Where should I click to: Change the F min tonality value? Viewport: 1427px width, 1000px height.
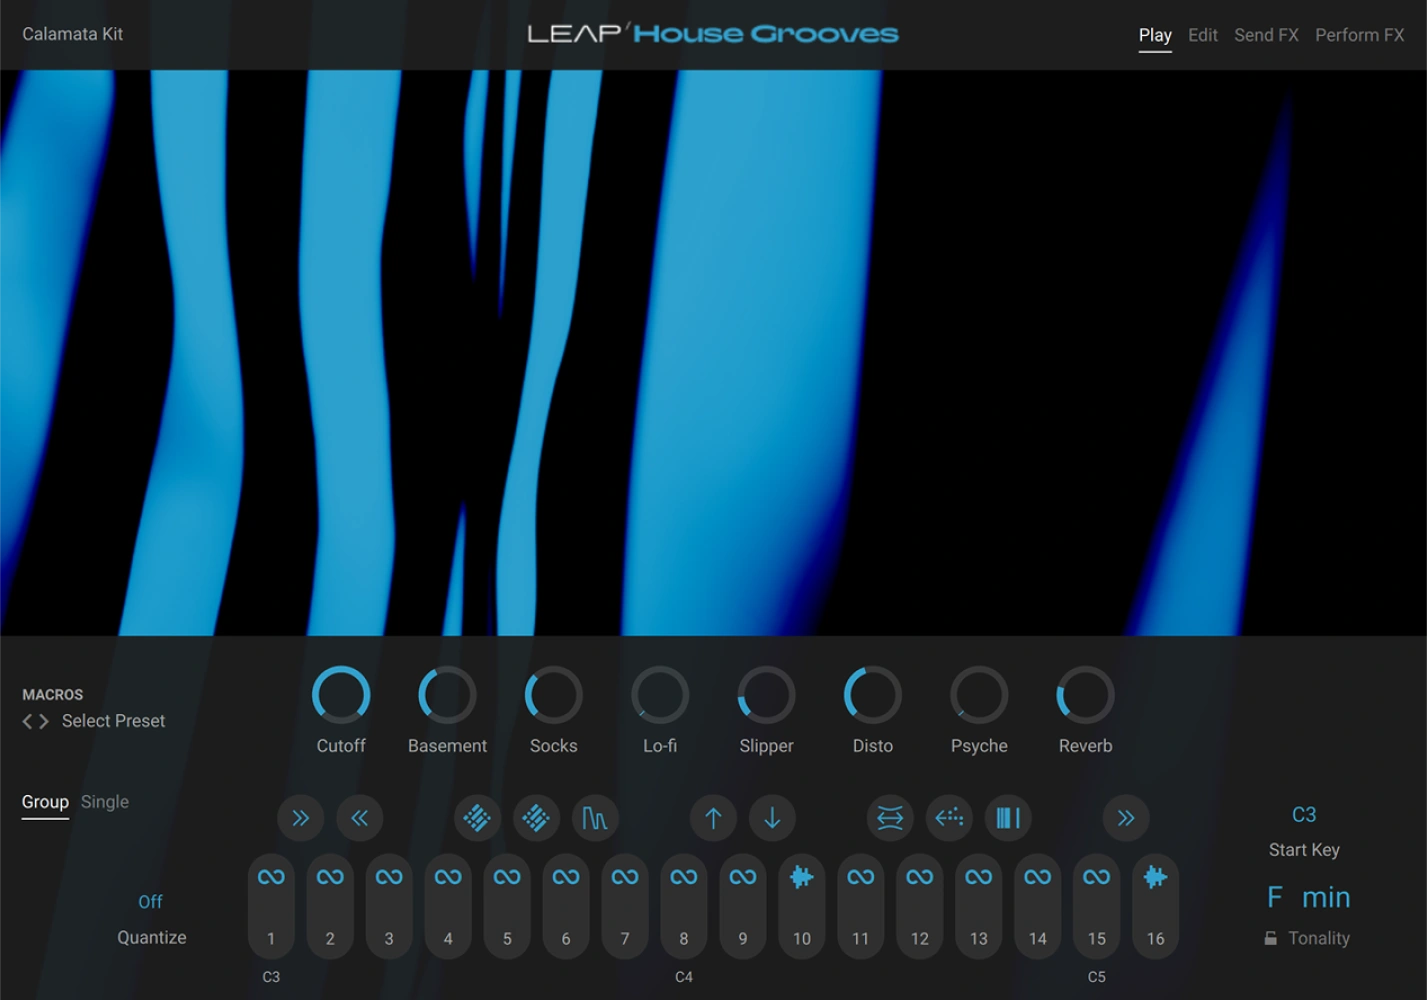click(x=1308, y=897)
